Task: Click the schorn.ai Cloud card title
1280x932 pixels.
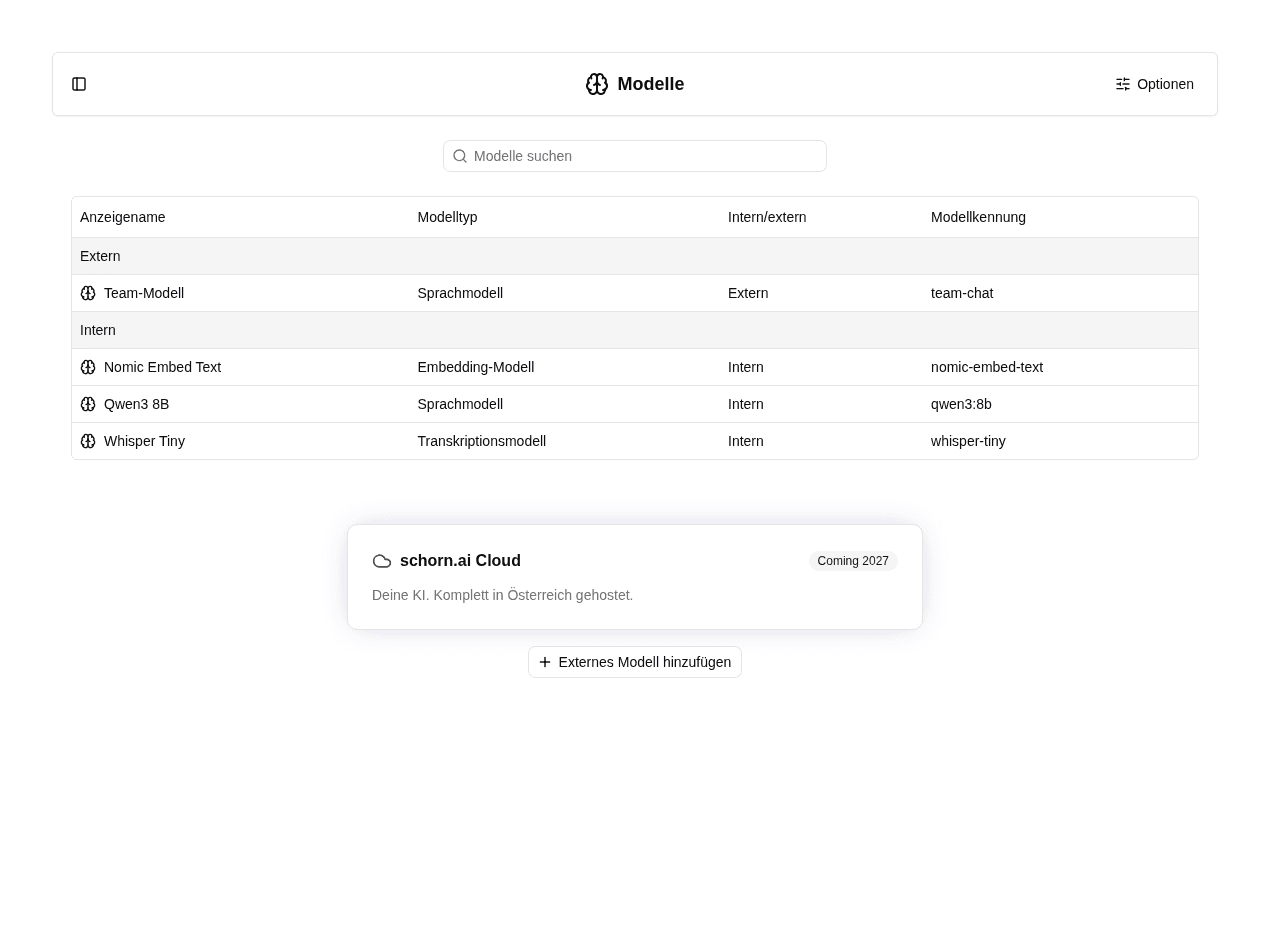Action: 460,561
